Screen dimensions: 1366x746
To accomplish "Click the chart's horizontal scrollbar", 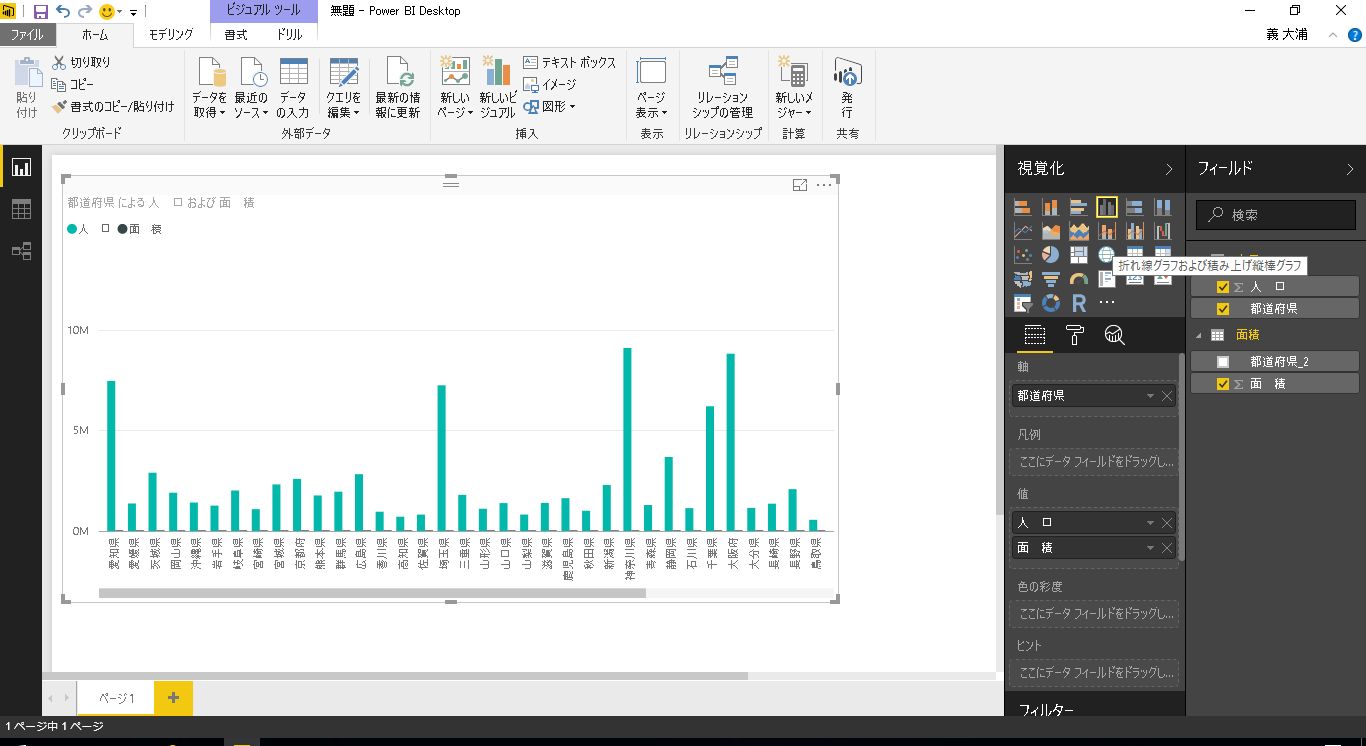I will (372, 593).
